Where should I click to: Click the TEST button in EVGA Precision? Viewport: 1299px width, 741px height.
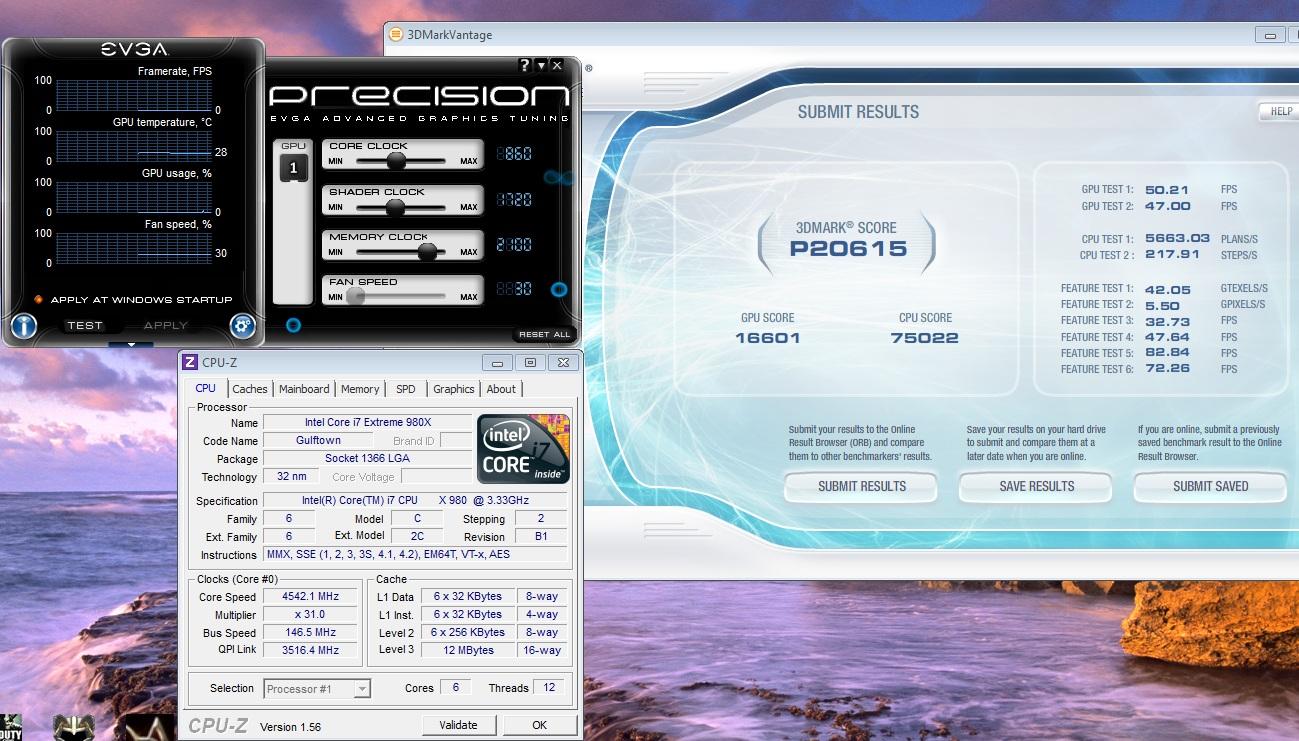coord(85,325)
